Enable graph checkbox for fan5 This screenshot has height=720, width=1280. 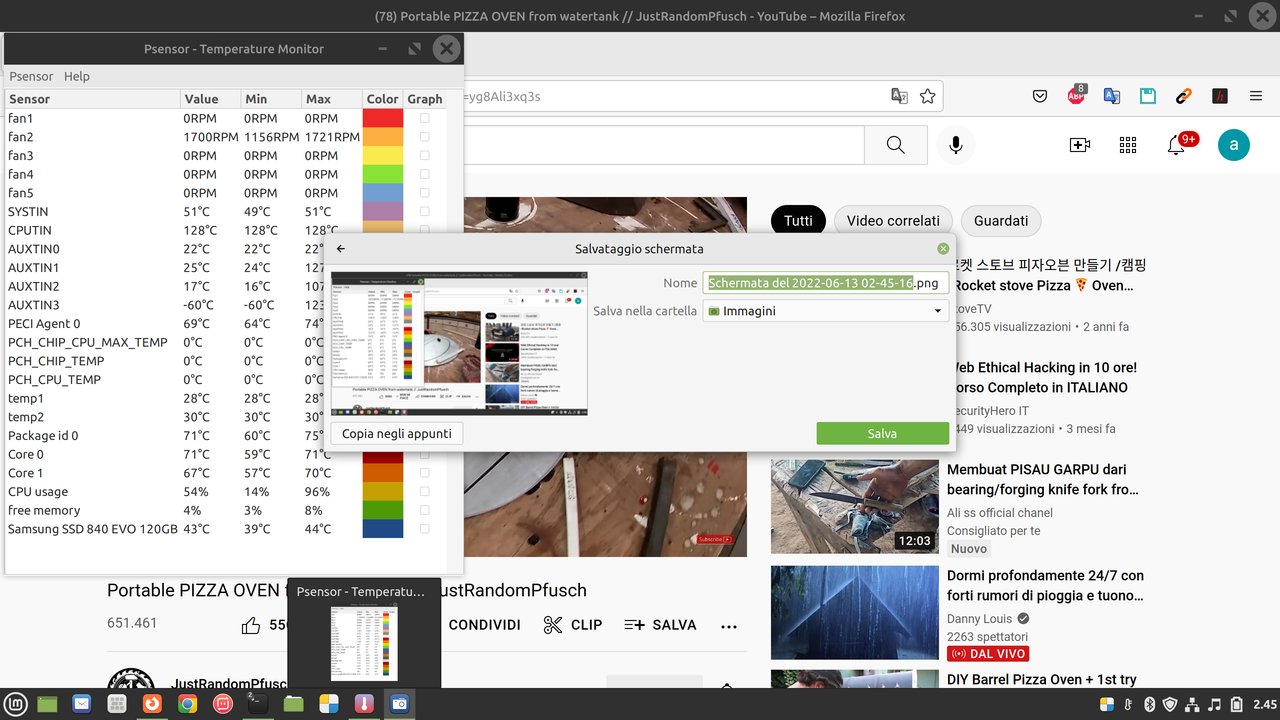[424, 193]
